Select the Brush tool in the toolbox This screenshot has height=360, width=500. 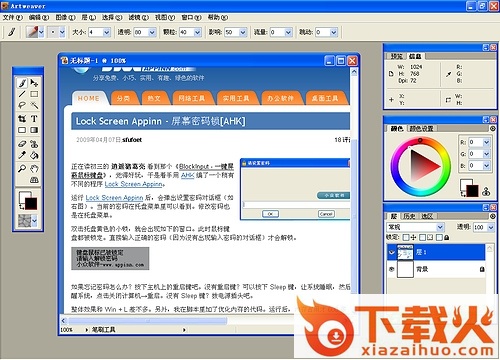coord(22,83)
